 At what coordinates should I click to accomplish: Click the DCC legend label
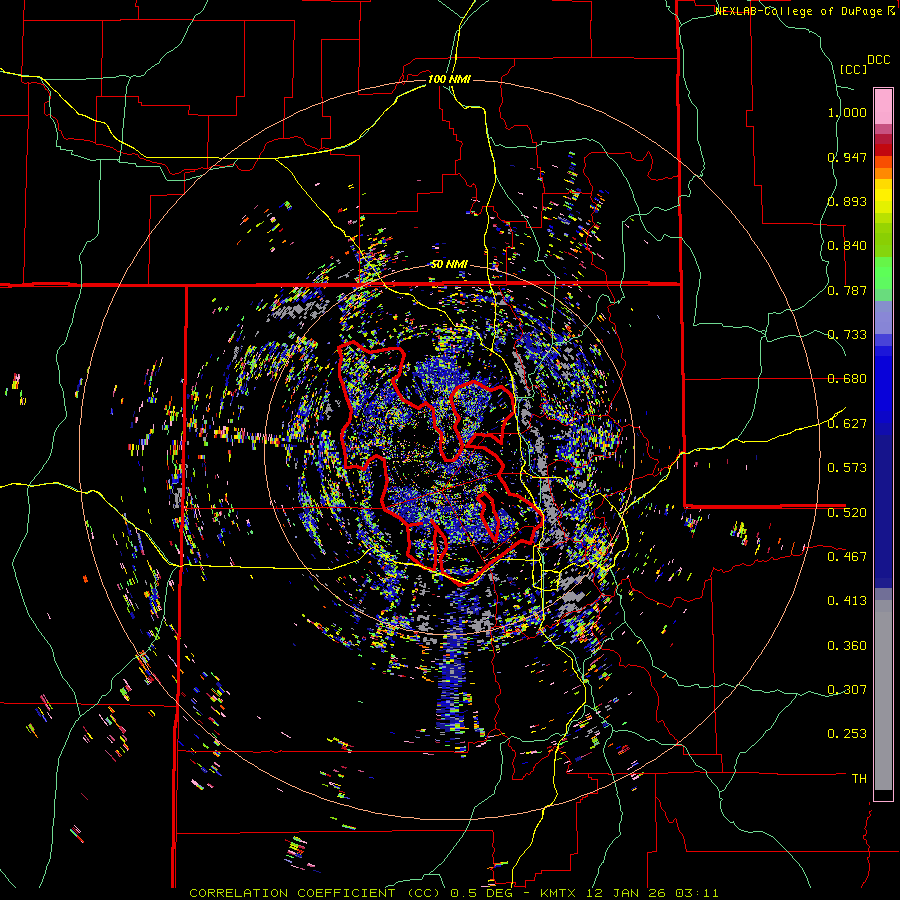pyautogui.click(x=878, y=60)
